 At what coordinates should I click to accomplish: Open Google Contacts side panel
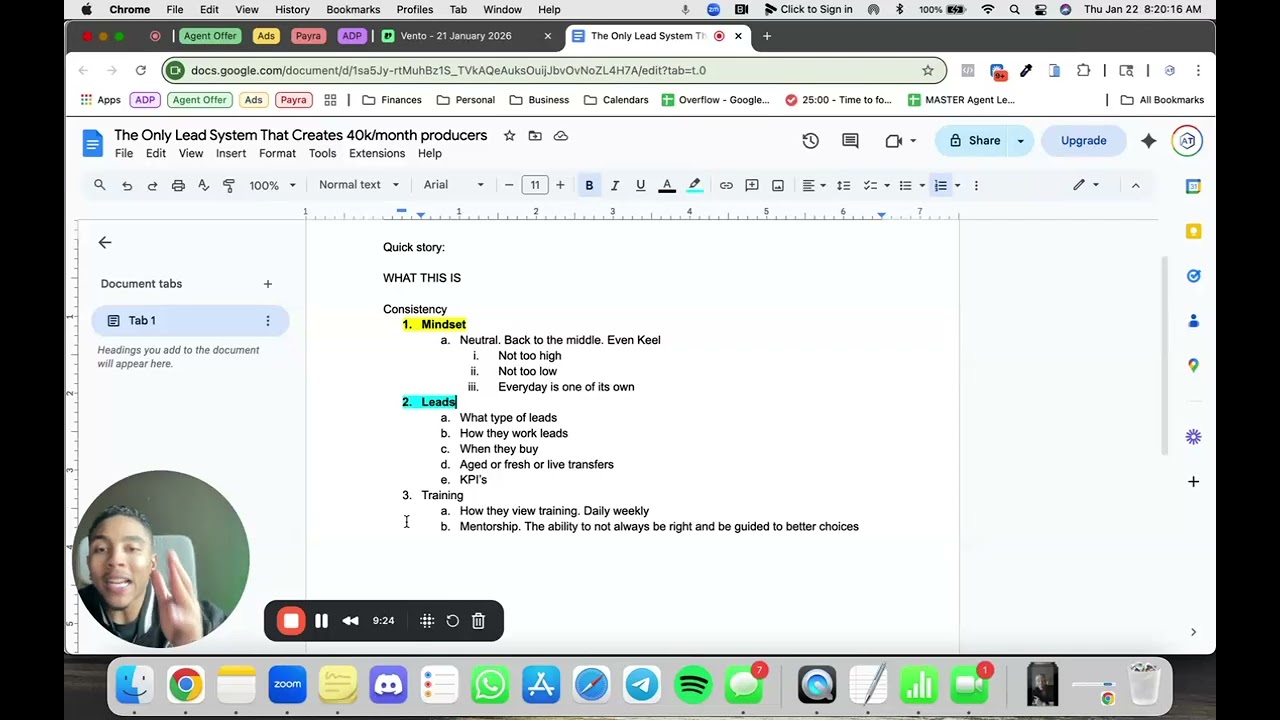click(1193, 321)
